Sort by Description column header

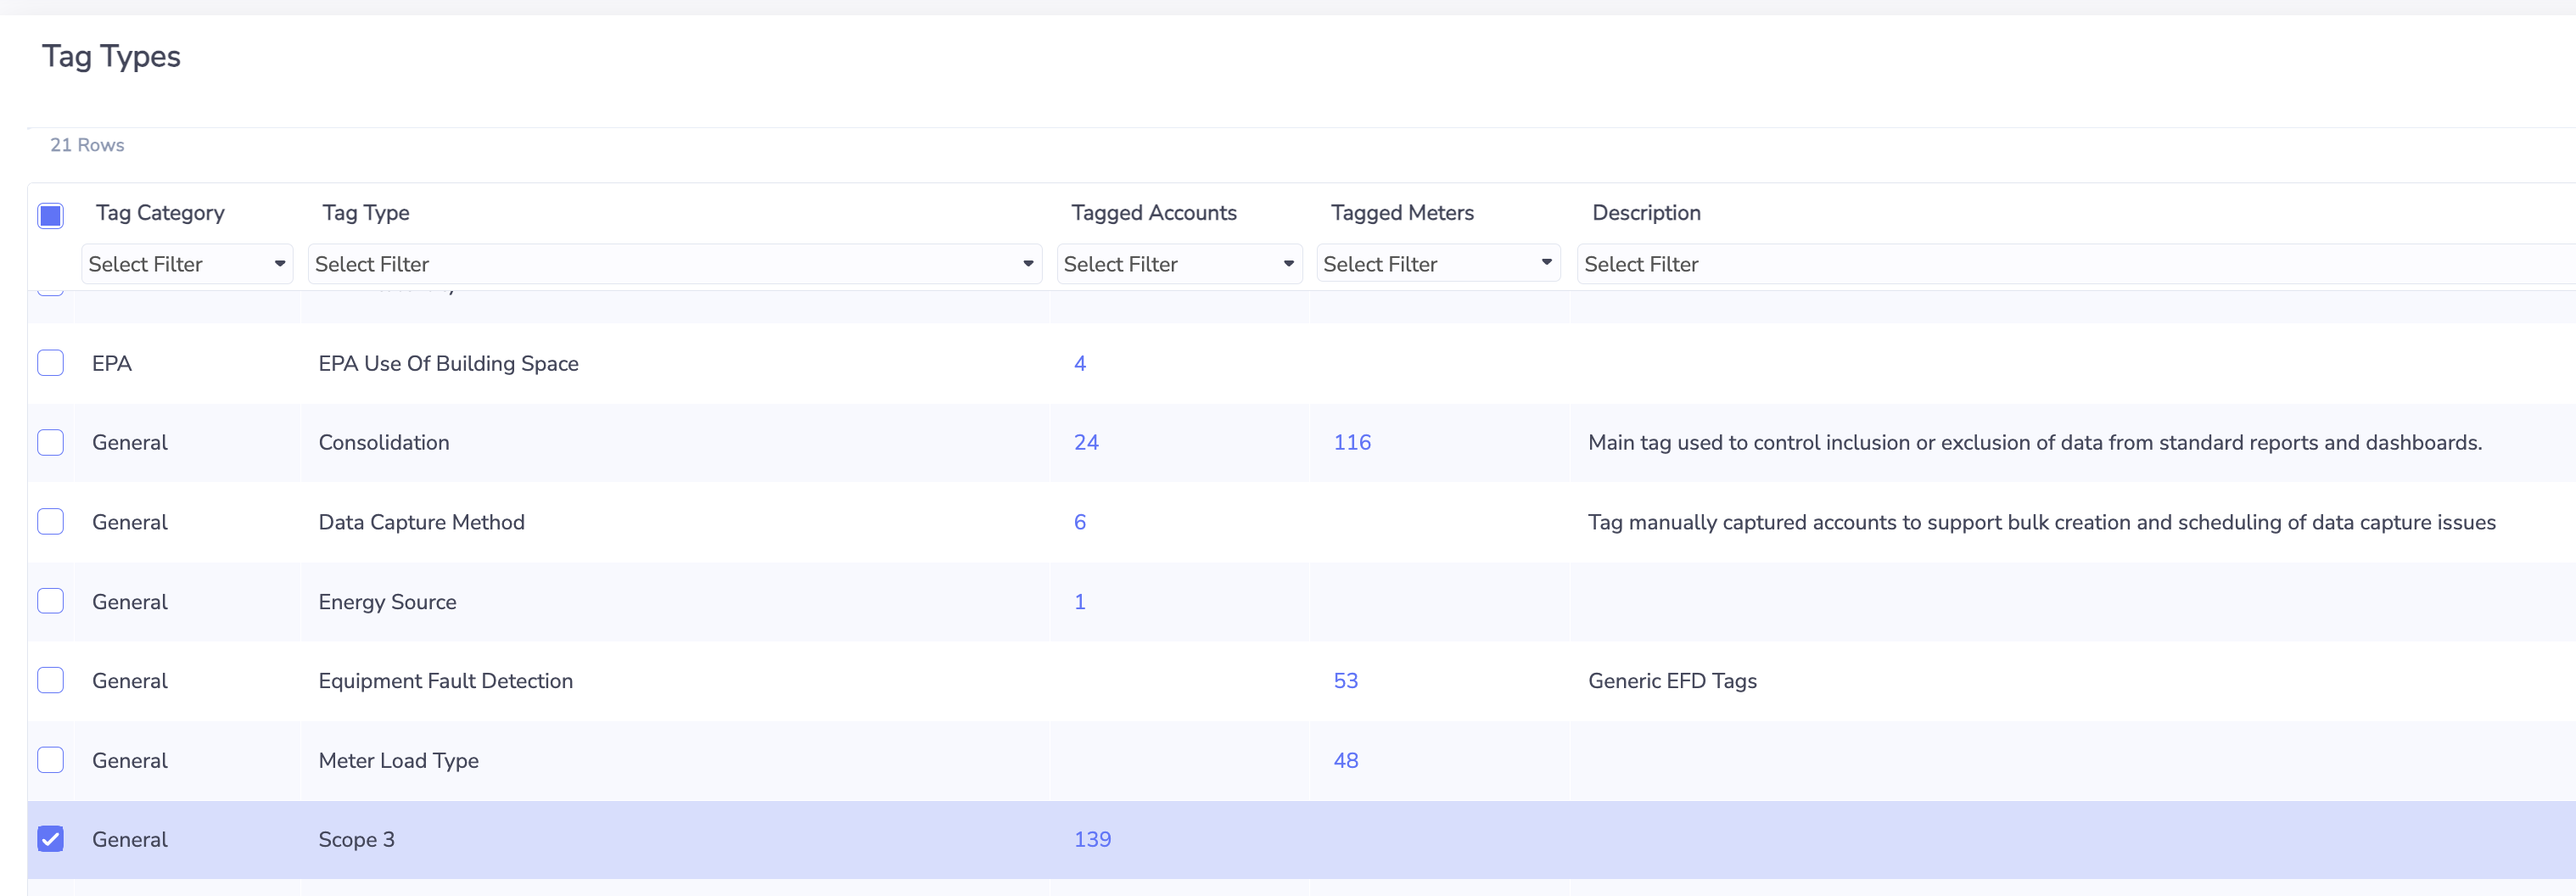[1646, 213]
